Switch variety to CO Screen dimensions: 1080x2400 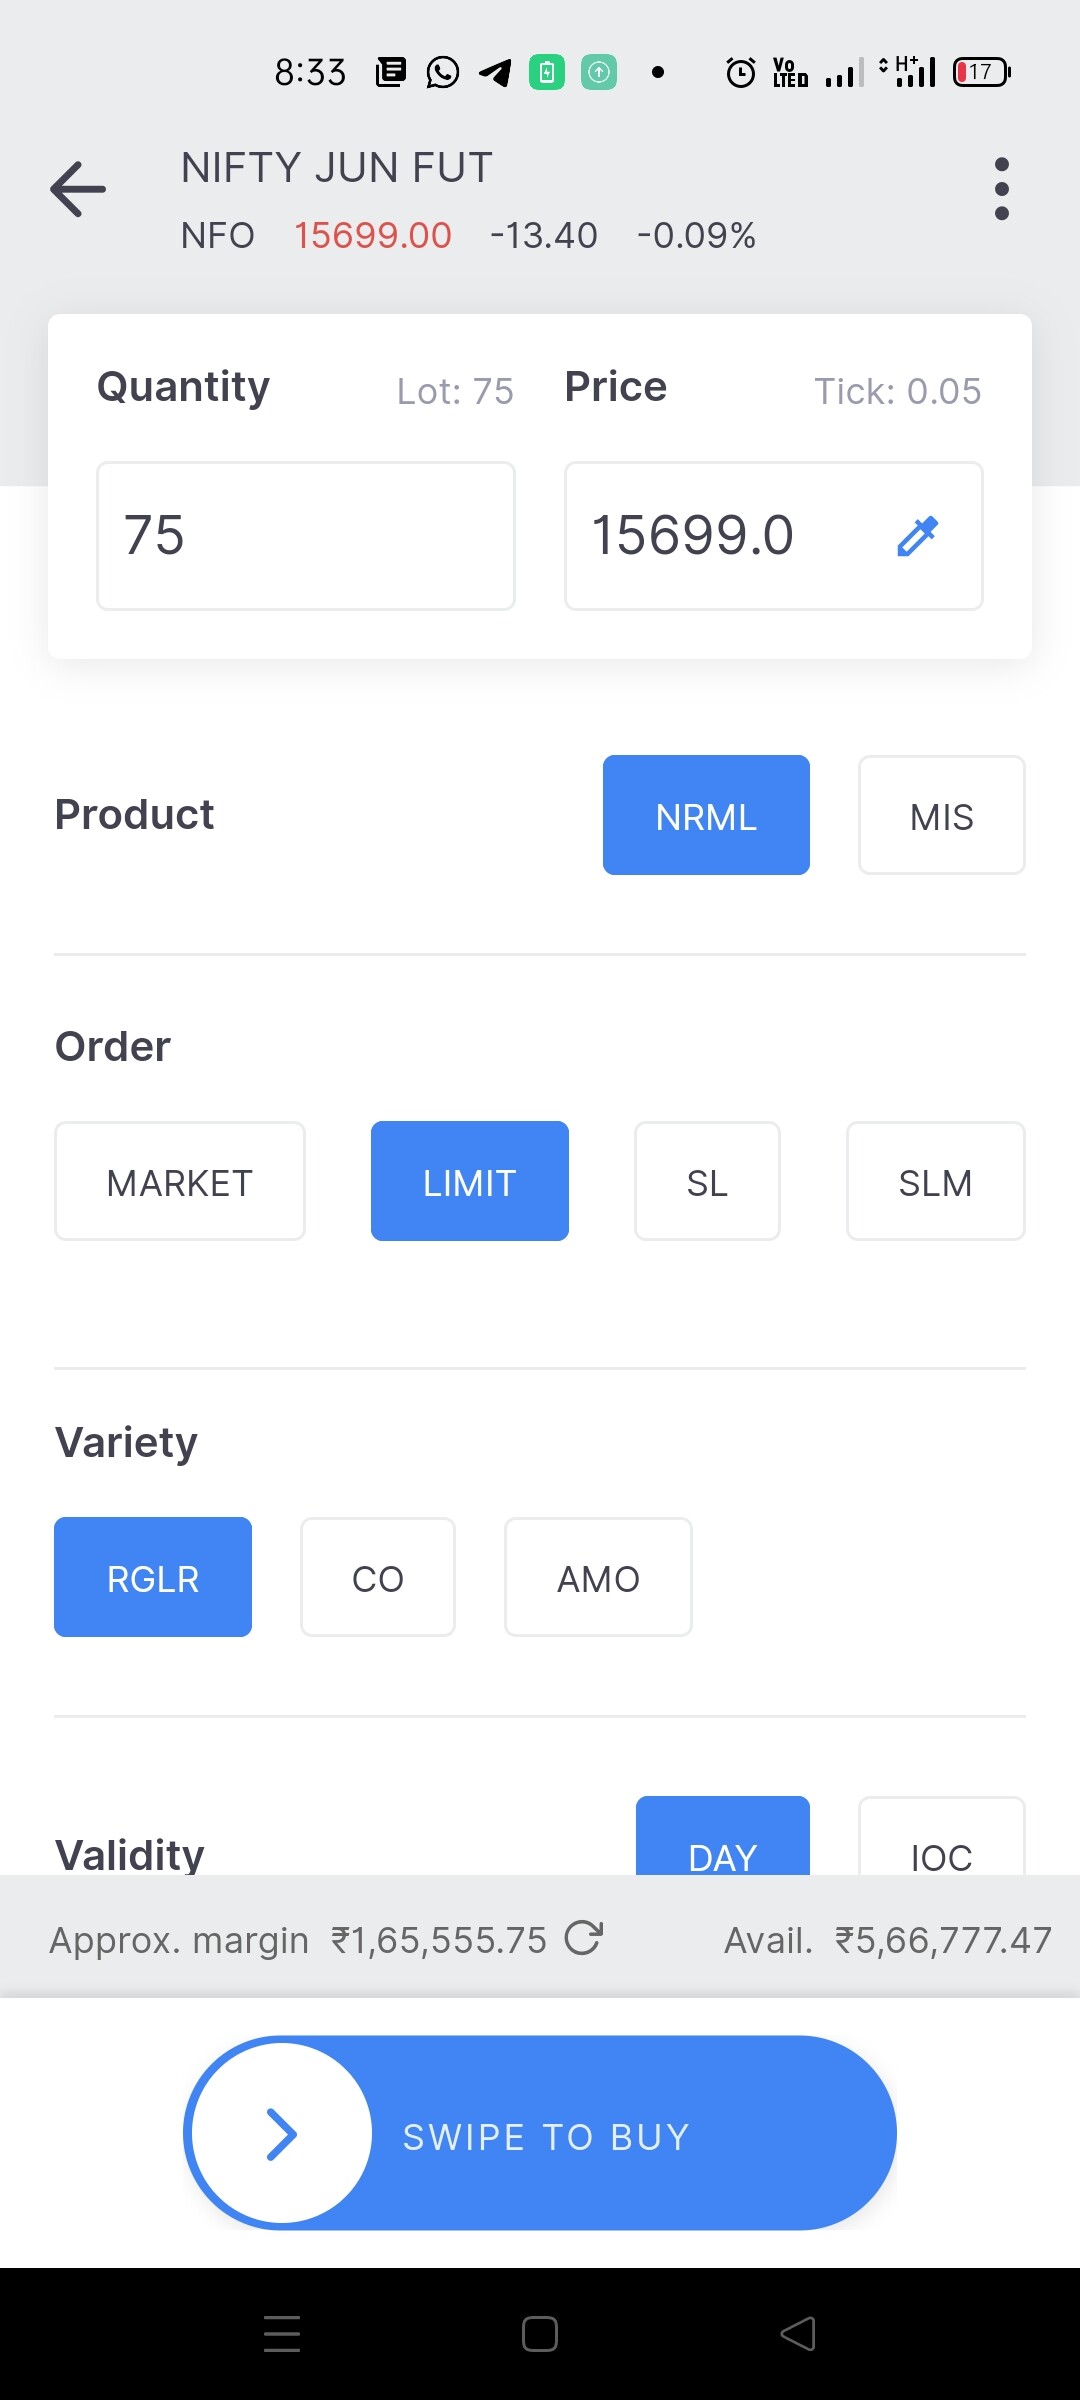point(378,1577)
